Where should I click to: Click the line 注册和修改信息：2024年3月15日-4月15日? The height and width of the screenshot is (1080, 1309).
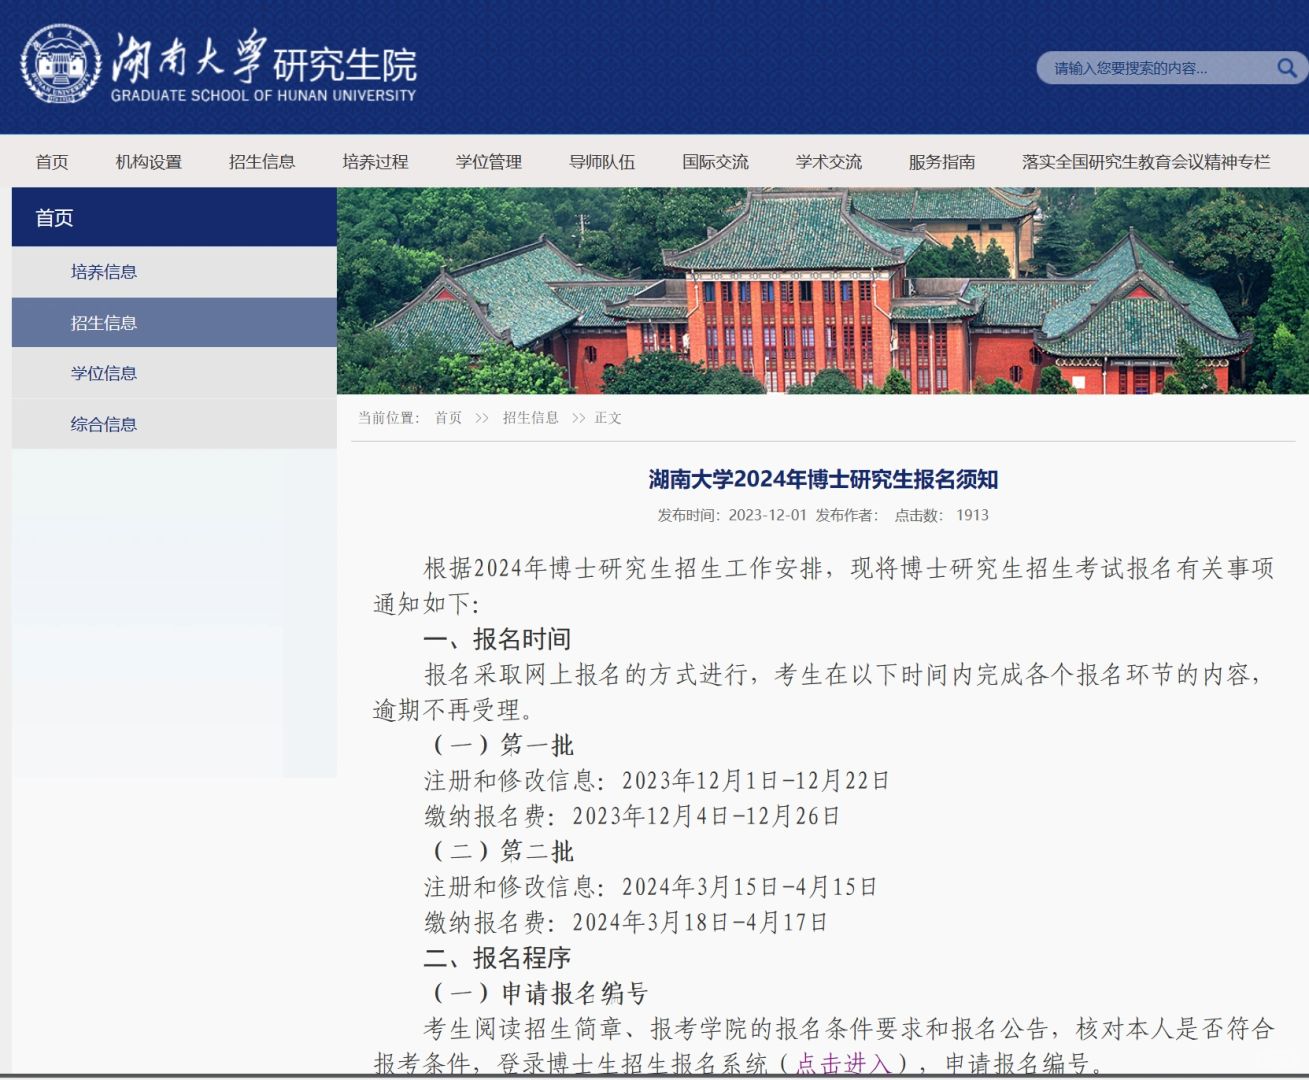click(651, 887)
